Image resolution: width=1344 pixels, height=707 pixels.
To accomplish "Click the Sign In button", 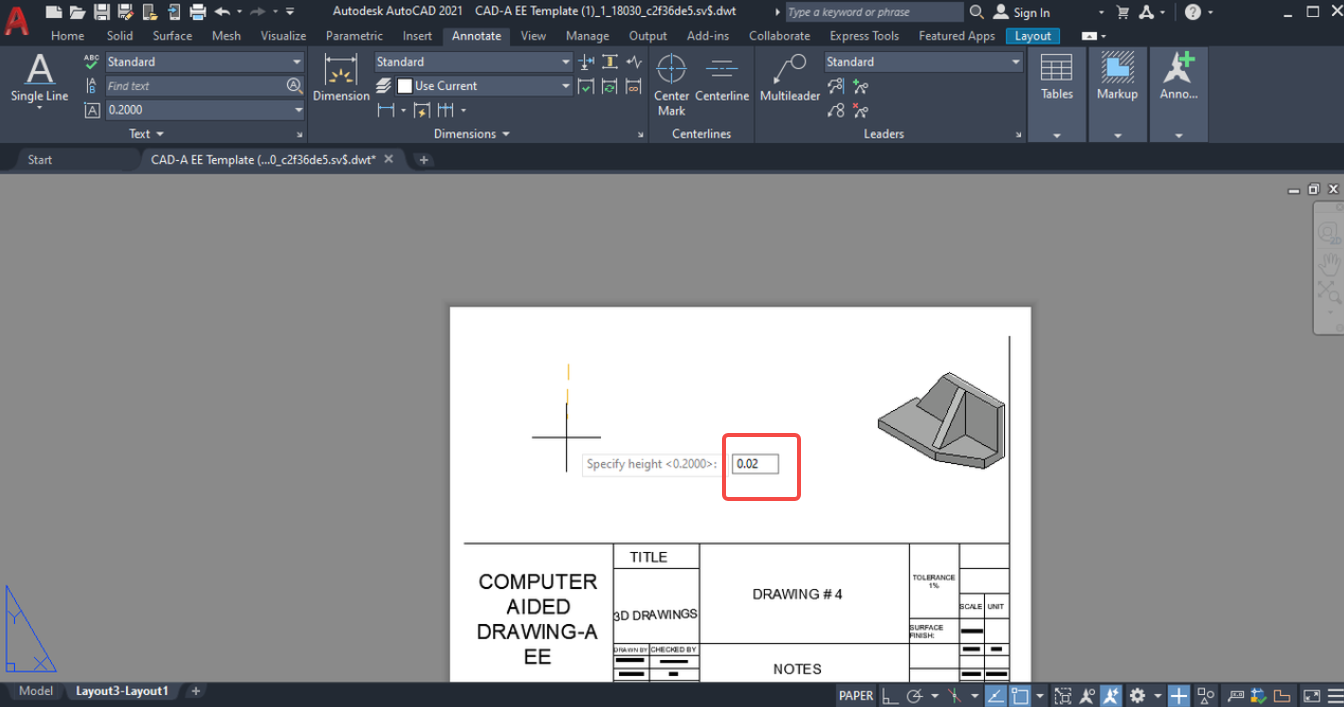I will 1029,12.
